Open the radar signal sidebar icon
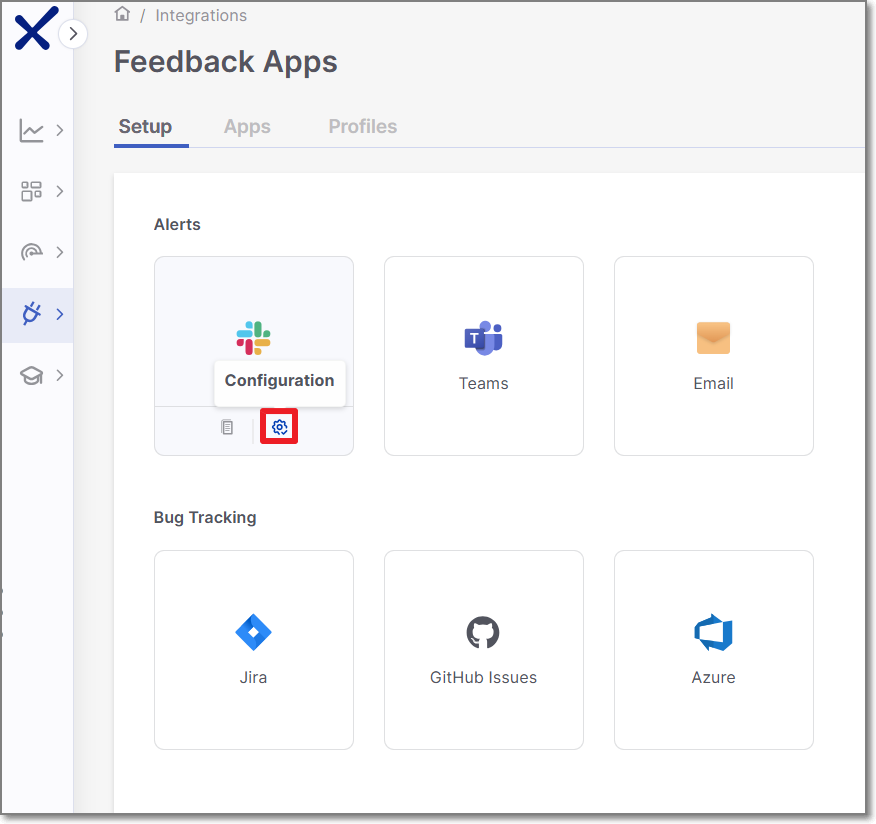 coord(31,252)
